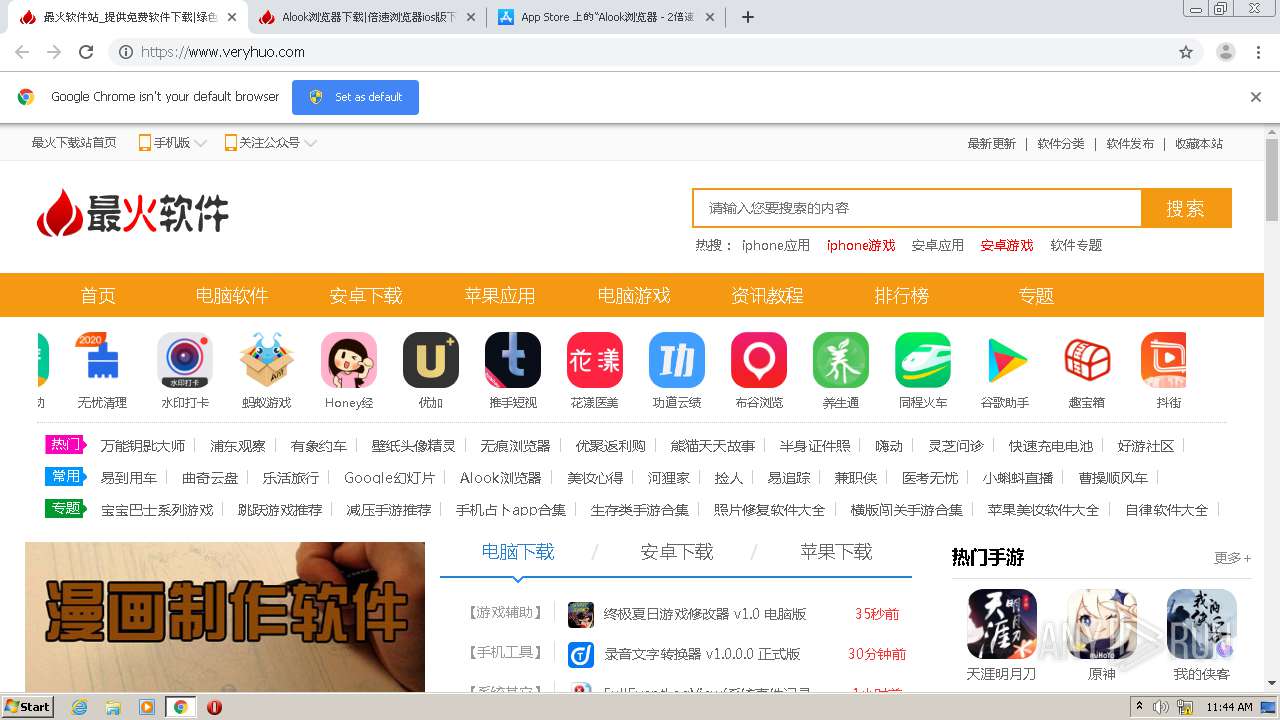Open Chrome profile avatar icon
Screen dimensions: 1280x720
(1226, 52)
